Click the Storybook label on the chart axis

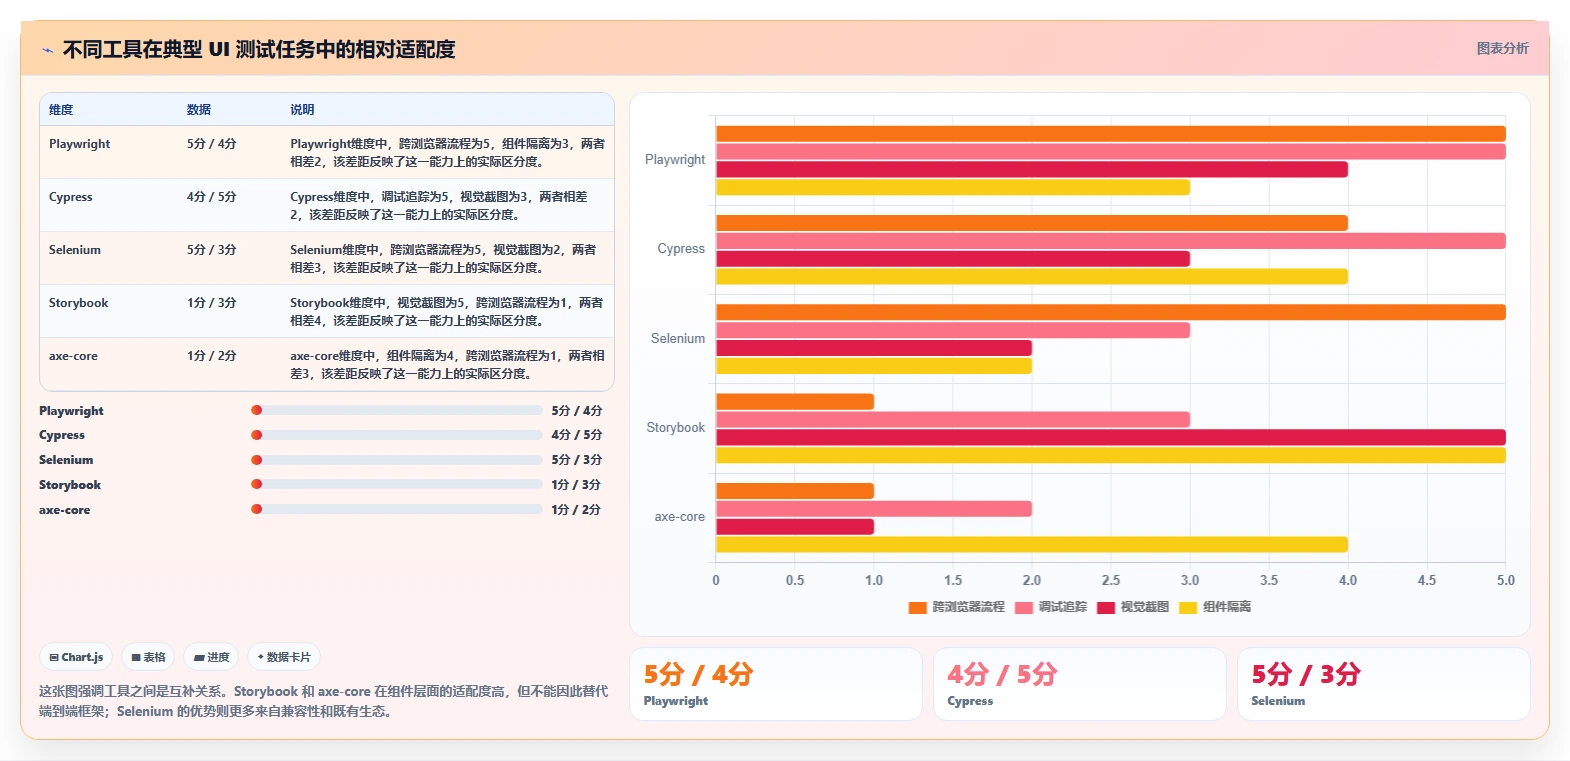click(676, 428)
